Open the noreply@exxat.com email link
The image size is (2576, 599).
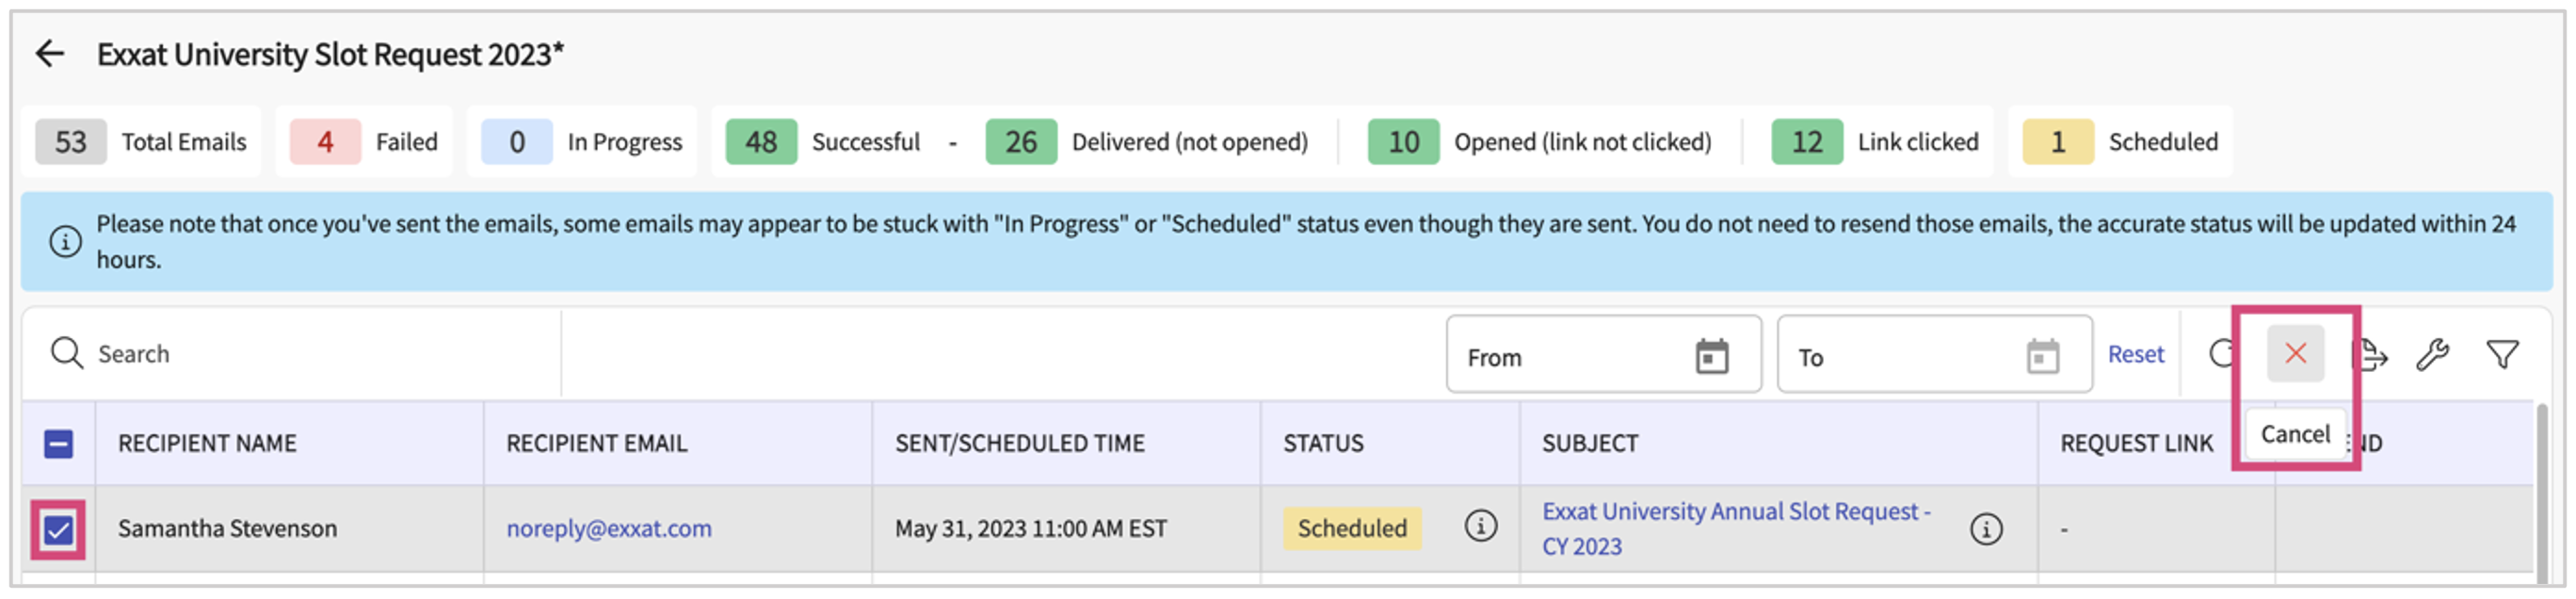609,528
